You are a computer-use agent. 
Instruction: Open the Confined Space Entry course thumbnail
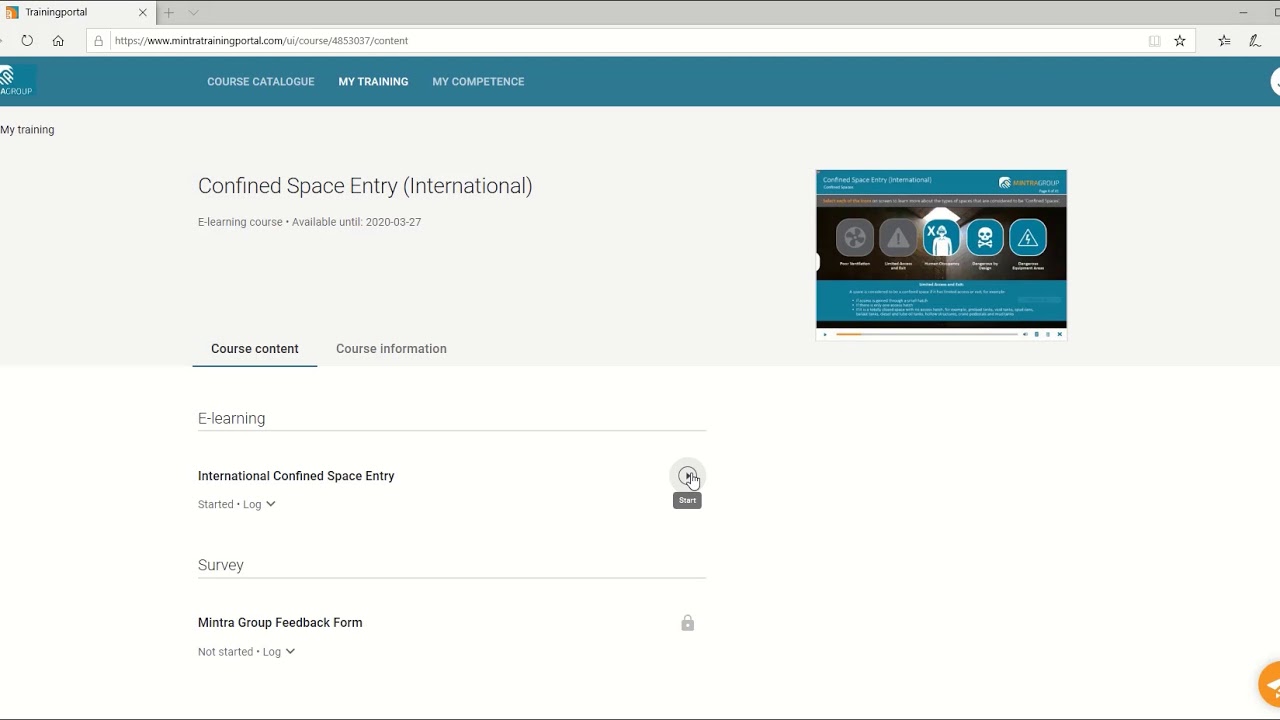tap(941, 255)
